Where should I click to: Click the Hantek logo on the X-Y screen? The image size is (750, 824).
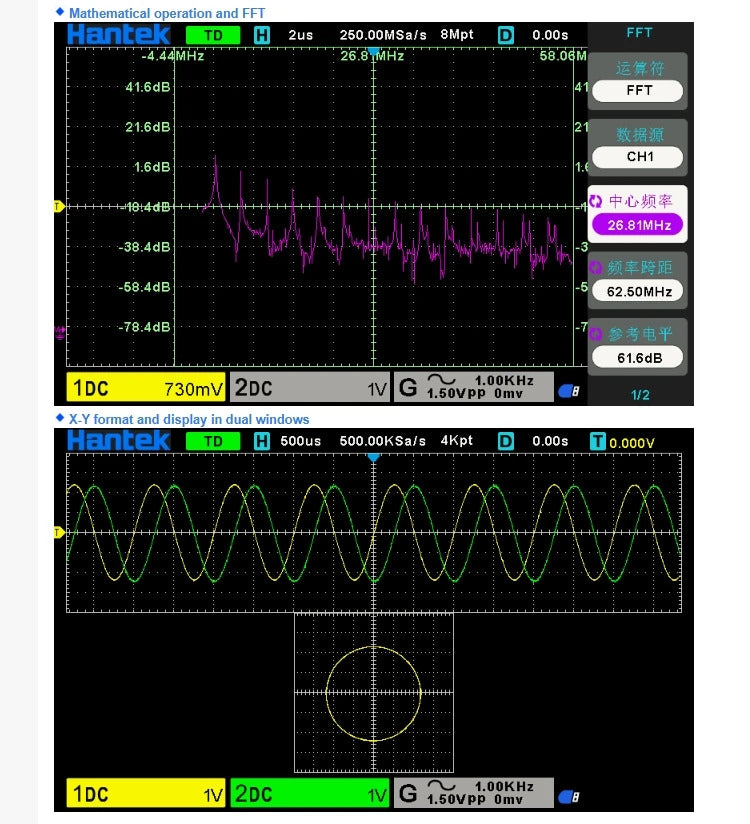[x=118, y=441]
